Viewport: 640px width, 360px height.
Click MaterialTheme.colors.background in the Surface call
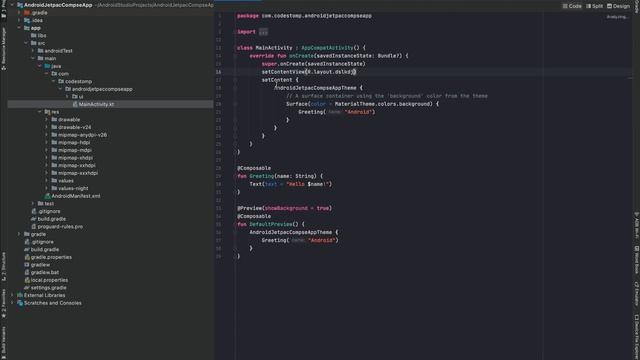(x=384, y=104)
